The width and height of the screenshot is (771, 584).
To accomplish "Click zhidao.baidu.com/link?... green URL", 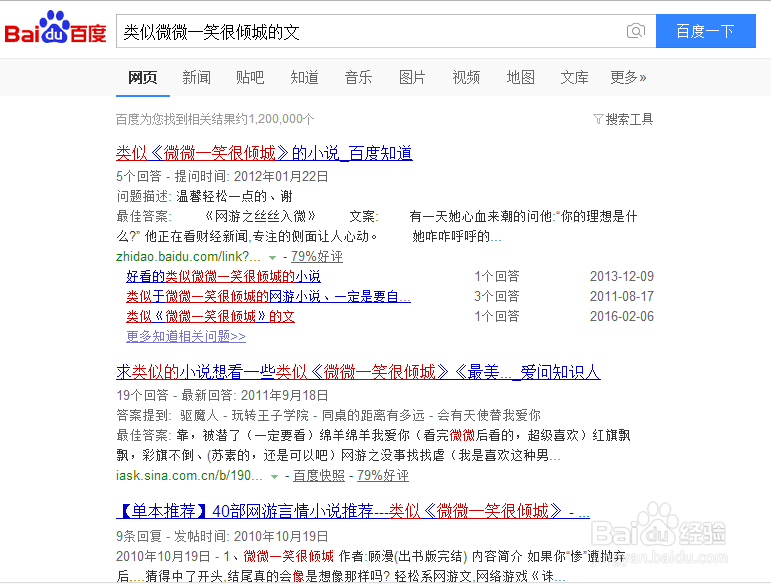I will point(188,256).
